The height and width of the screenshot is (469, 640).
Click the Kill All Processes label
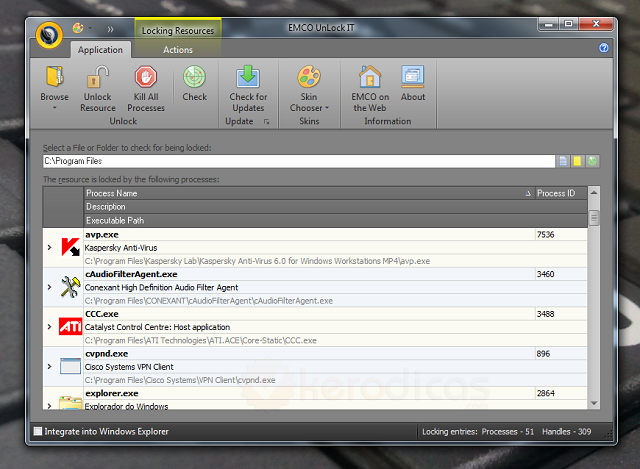[x=146, y=102]
